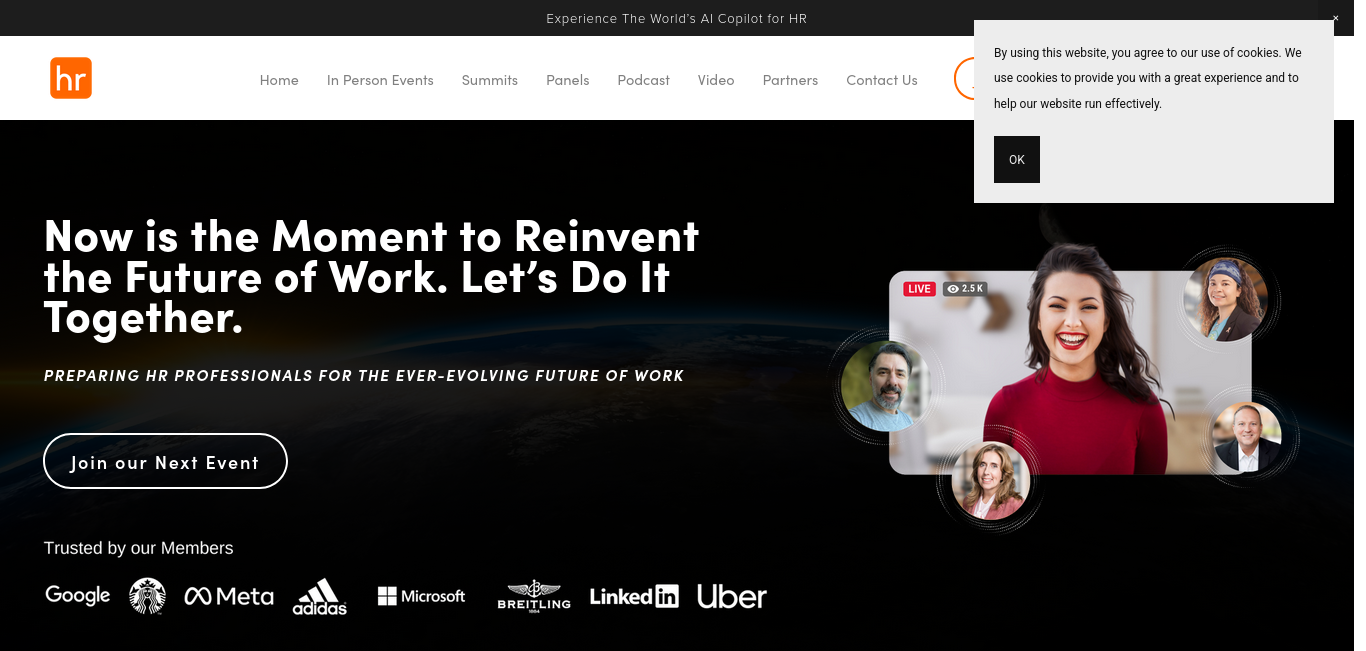Click the Starbucks logo
Image resolution: width=1366 pixels, height=651 pixels.
pos(147,596)
